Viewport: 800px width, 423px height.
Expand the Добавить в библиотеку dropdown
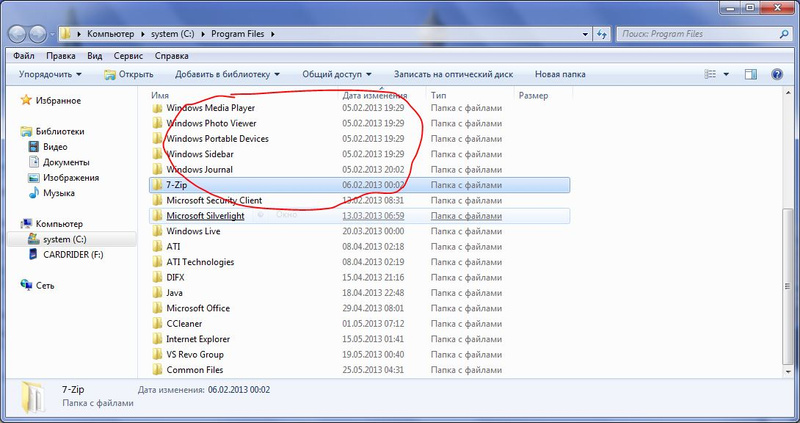point(228,74)
